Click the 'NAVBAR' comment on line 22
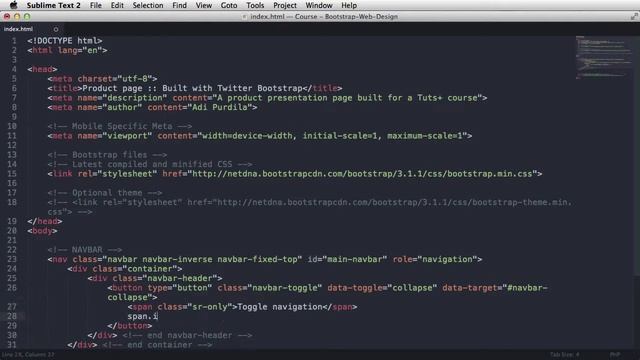640x360 pixels. point(85,250)
